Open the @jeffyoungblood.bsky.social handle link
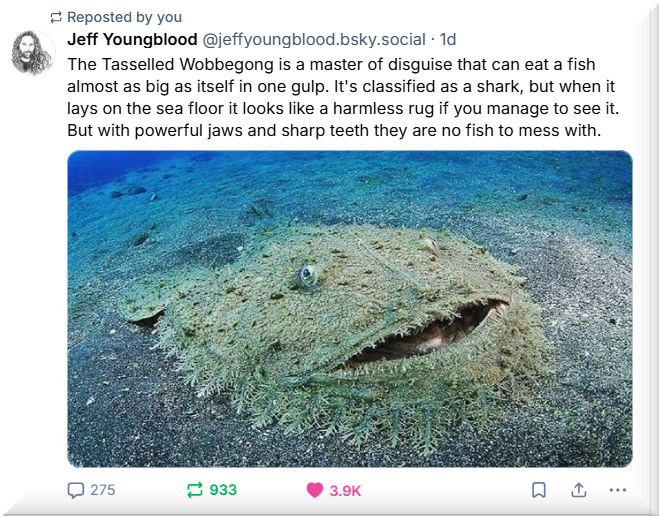Viewport: 659px width, 516px height. click(314, 40)
